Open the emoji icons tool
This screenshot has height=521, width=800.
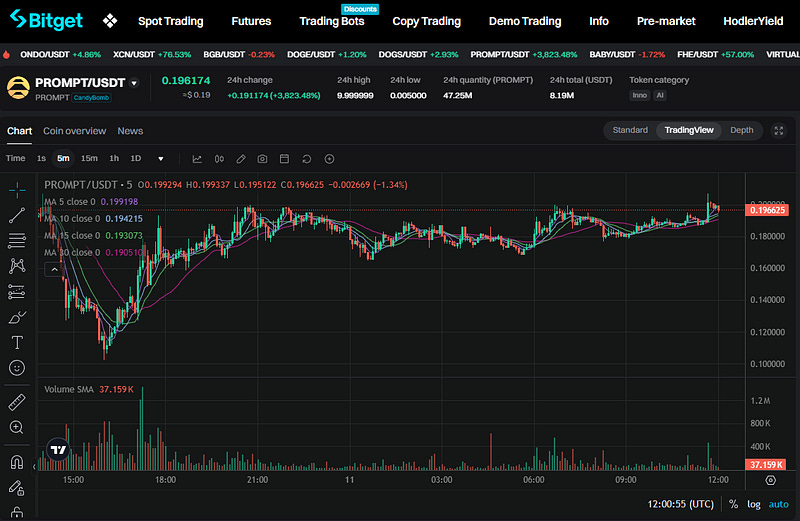pos(17,367)
